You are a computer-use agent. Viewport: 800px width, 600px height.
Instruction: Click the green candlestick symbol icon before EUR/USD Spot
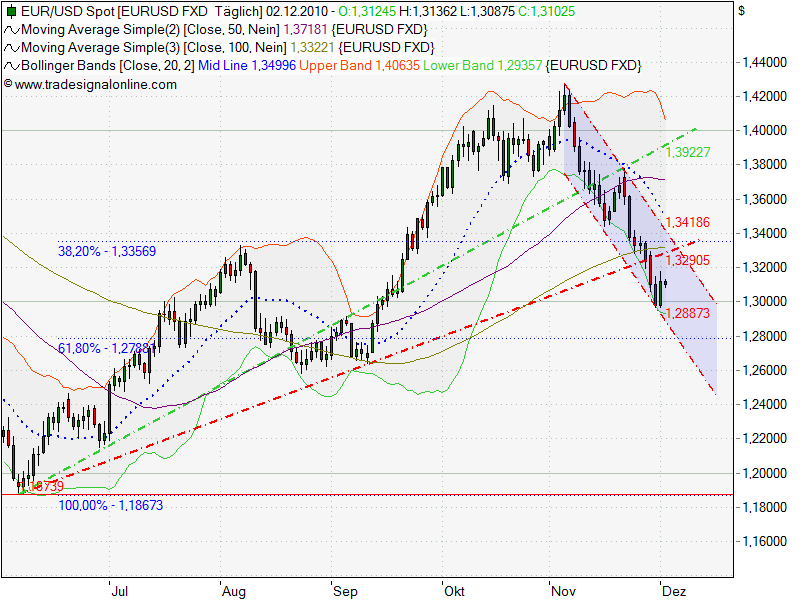[x=9, y=12]
